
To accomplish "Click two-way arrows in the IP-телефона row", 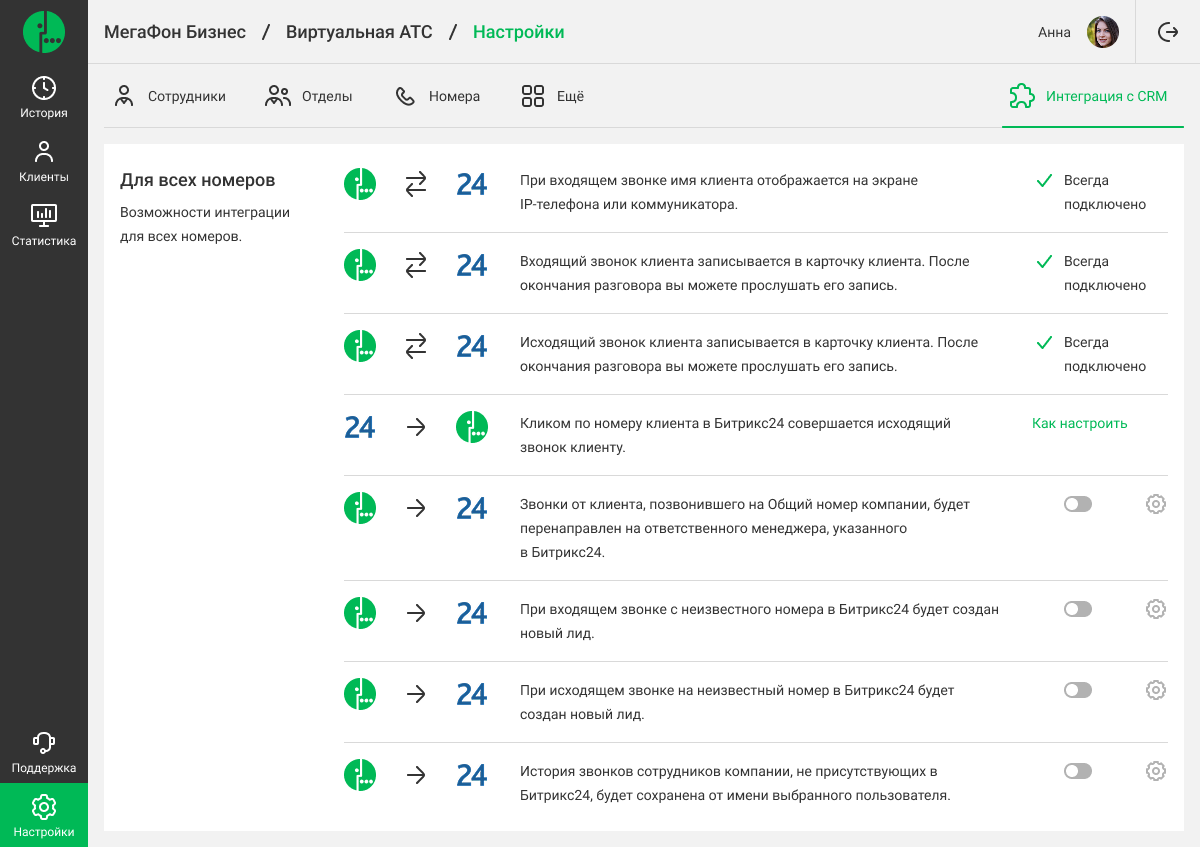I will pos(416,184).
